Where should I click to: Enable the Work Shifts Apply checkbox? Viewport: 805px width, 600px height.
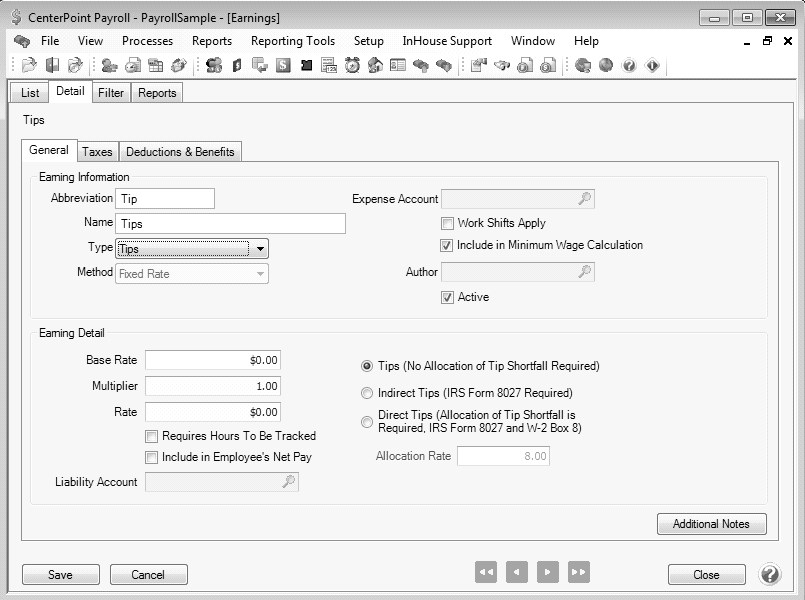(447, 223)
